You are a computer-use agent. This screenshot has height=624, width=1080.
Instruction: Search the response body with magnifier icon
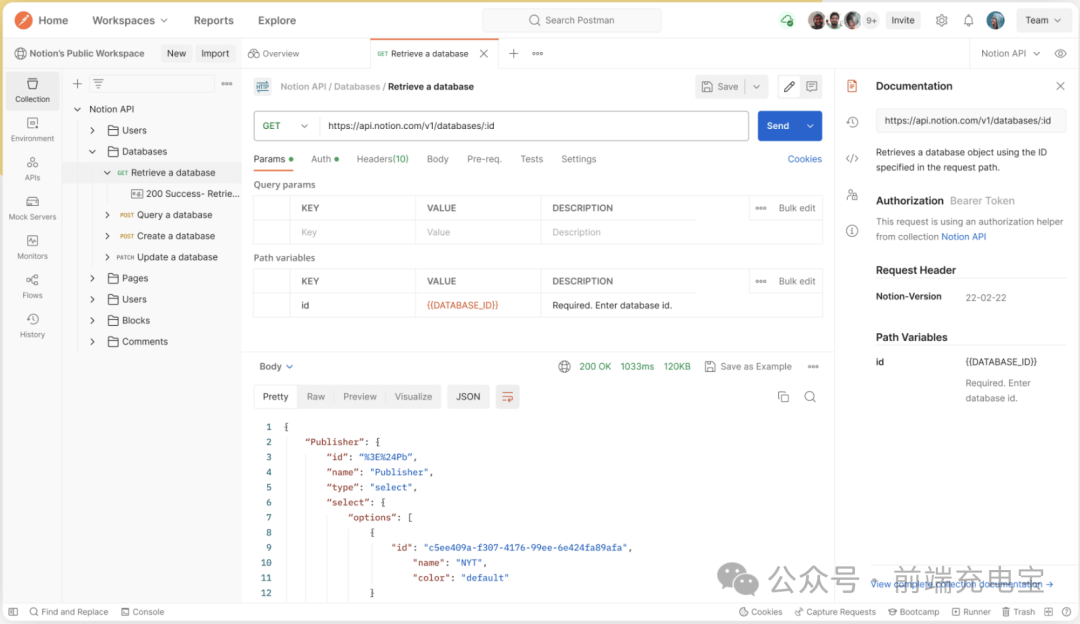click(810, 397)
